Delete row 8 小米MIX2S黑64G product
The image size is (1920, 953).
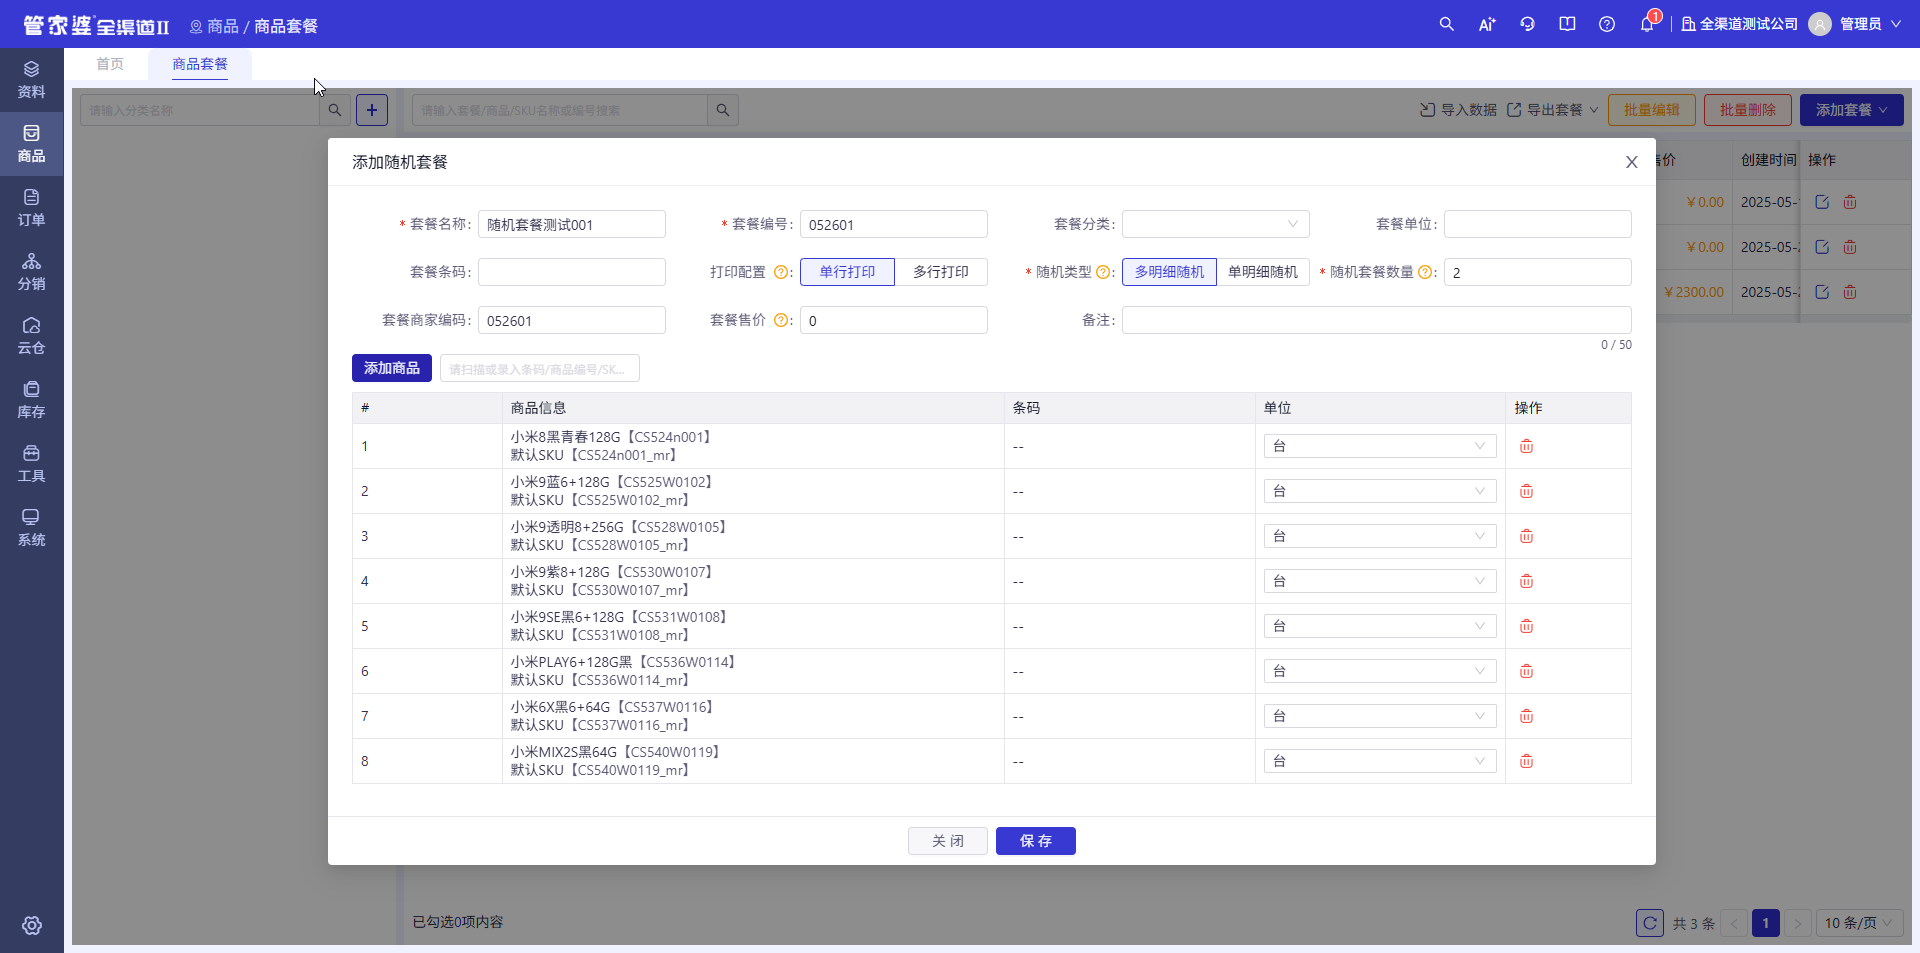(1526, 761)
